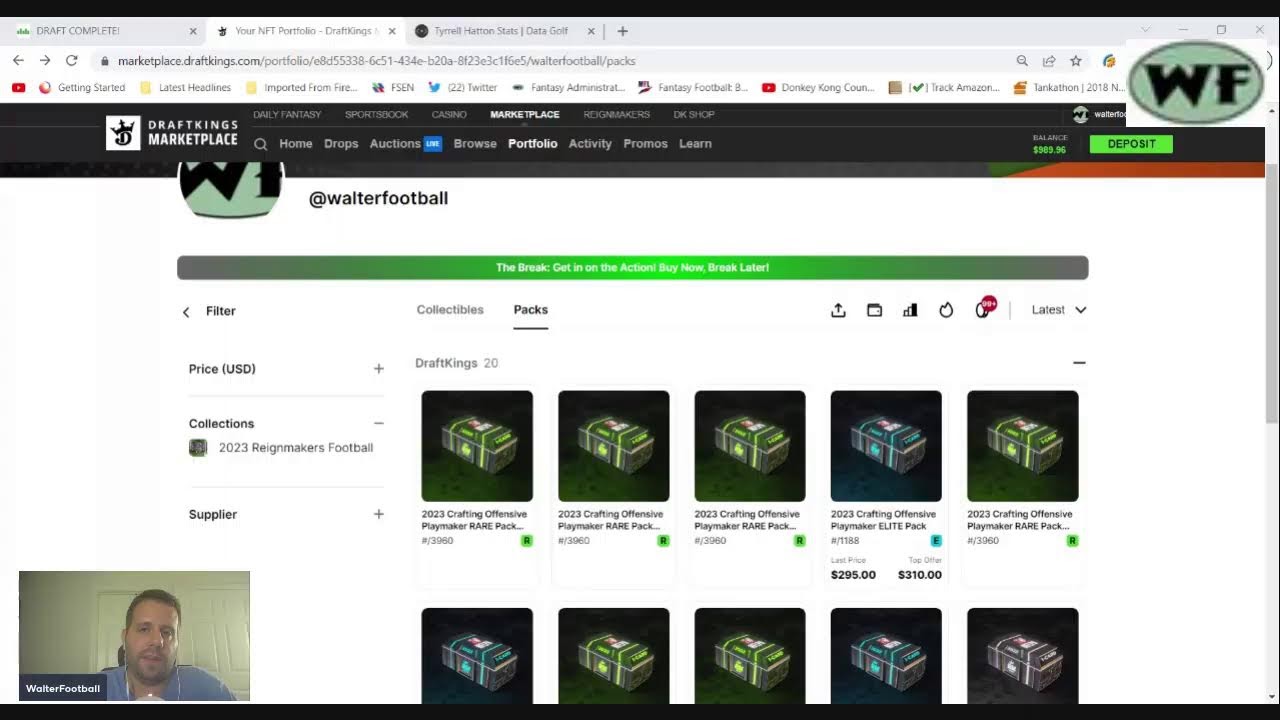
Task: Click the 2023 Reignmakers Football collection icon
Action: (198, 448)
